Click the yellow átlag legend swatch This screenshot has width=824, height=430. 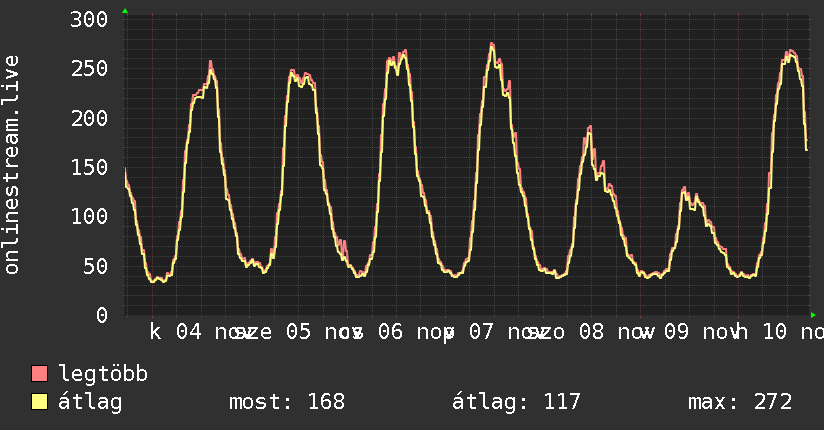pos(40,402)
